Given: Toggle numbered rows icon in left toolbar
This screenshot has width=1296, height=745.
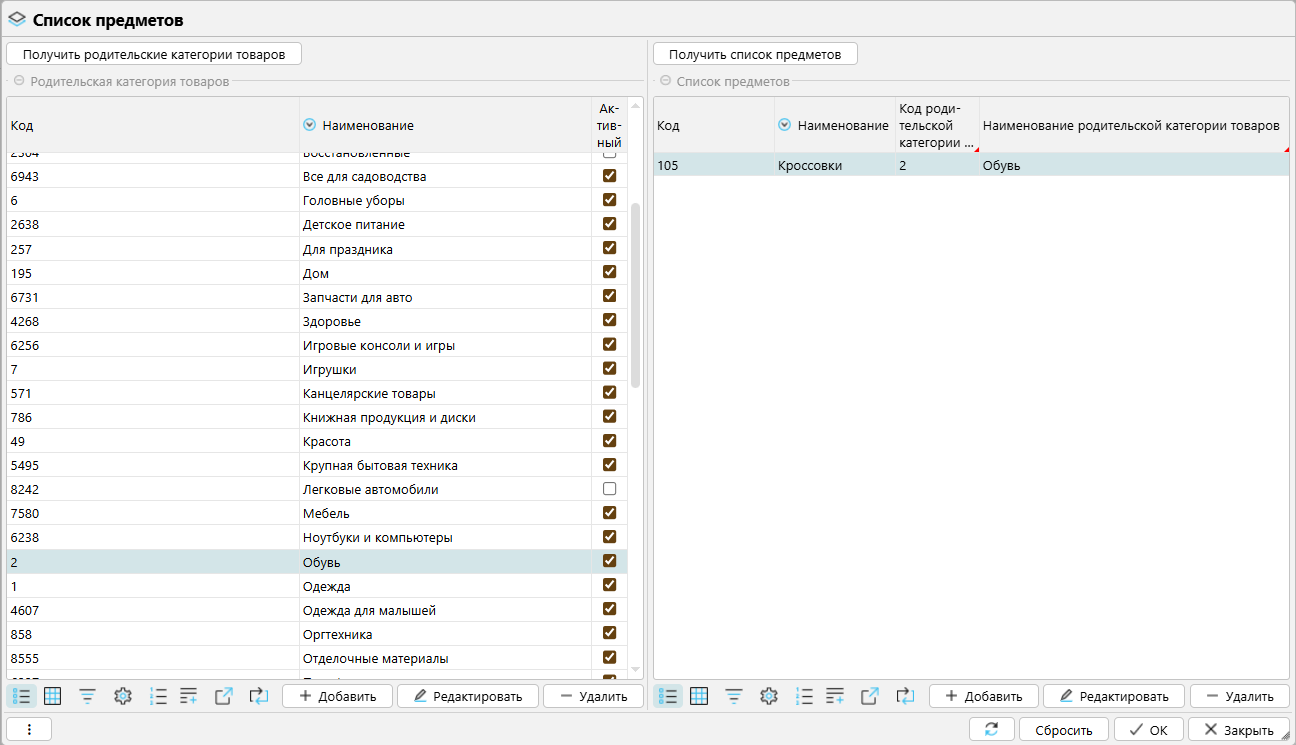Looking at the screenshot, I should (x=158, y=696).
